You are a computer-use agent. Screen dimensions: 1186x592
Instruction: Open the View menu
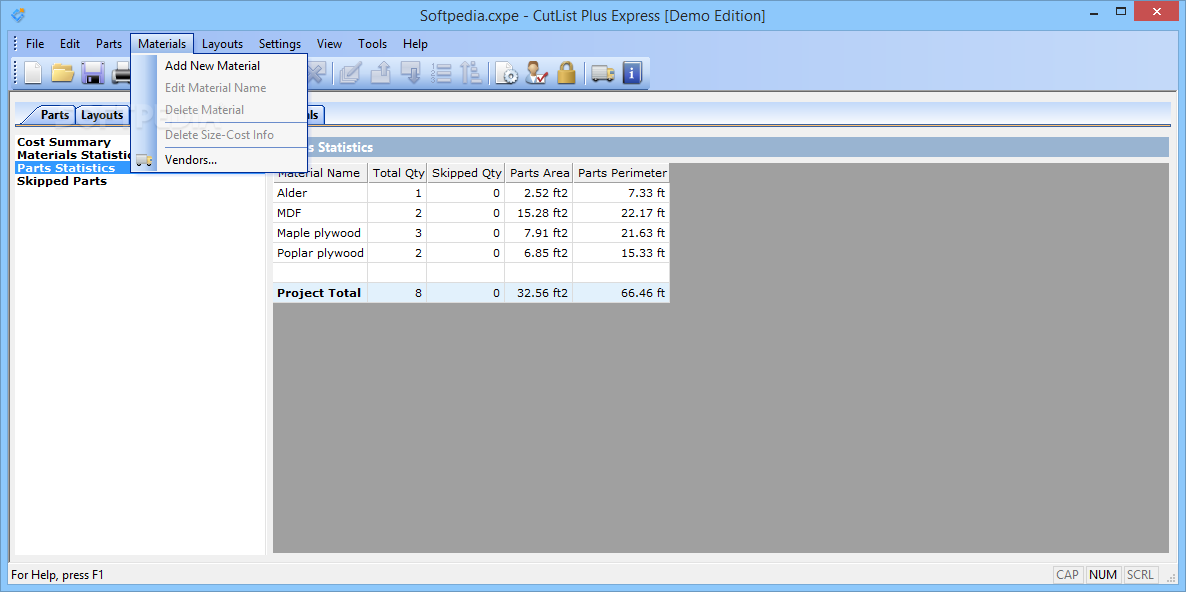tap(329, 44)
